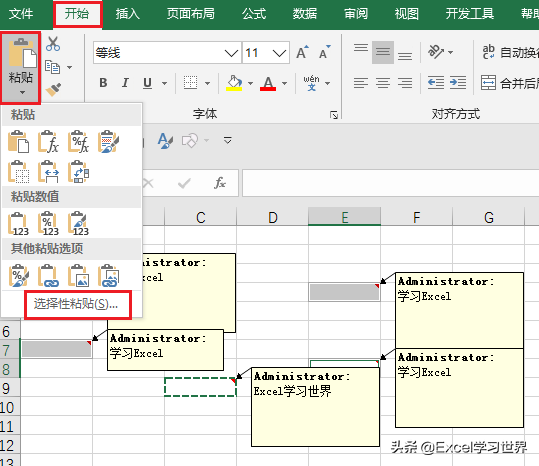Click the Wrap Text icon
This screenshot has height=466, width=539.
(488, 52)
